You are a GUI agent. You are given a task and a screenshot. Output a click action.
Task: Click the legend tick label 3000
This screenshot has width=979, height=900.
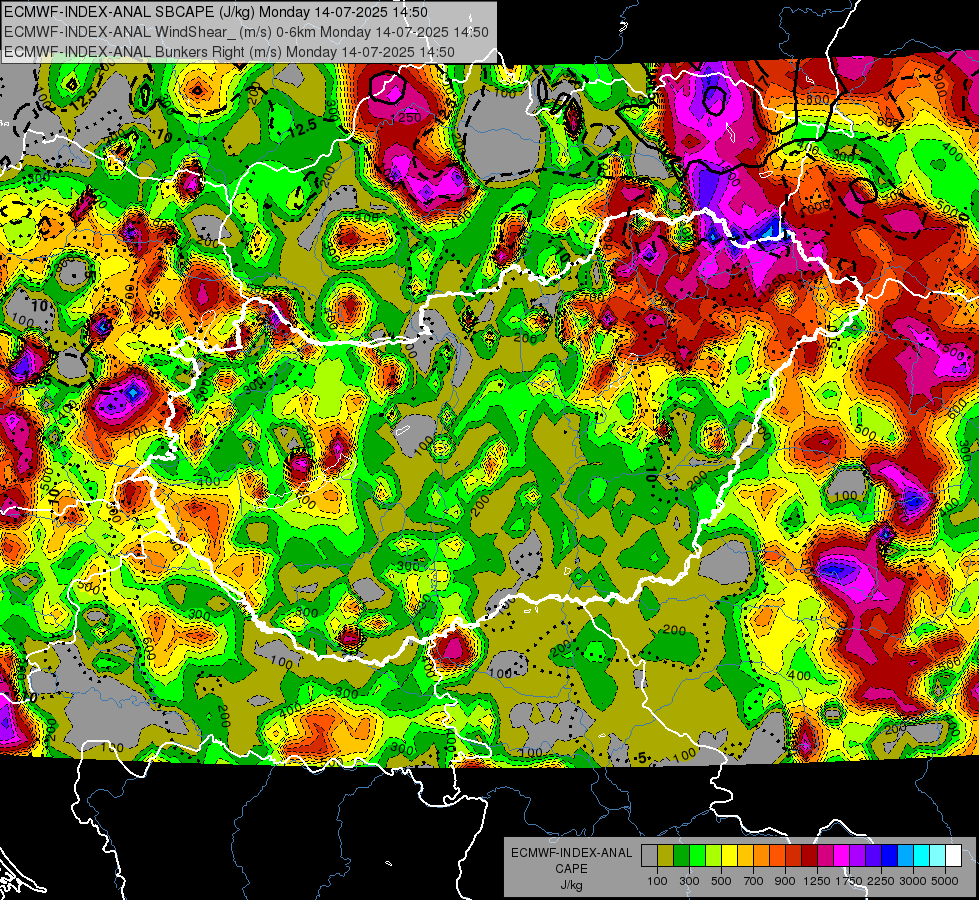pos(913,881)
